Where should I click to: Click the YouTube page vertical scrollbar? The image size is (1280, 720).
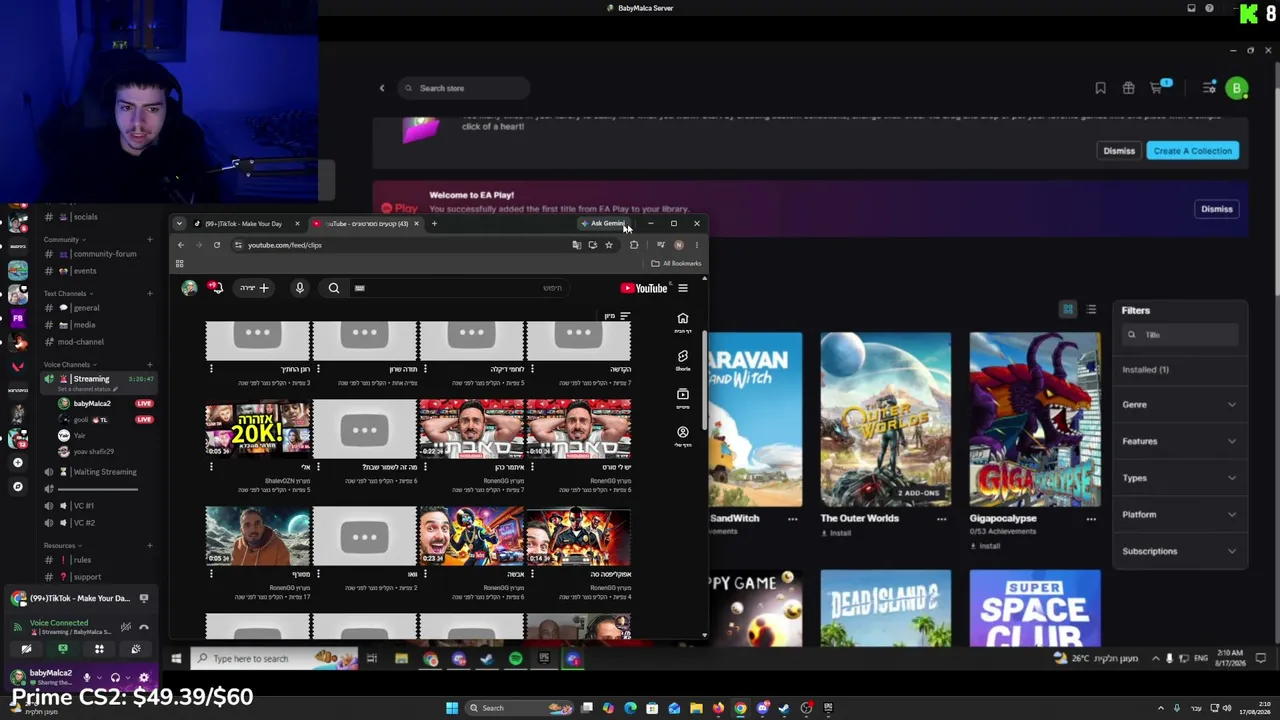pos(704,380)
